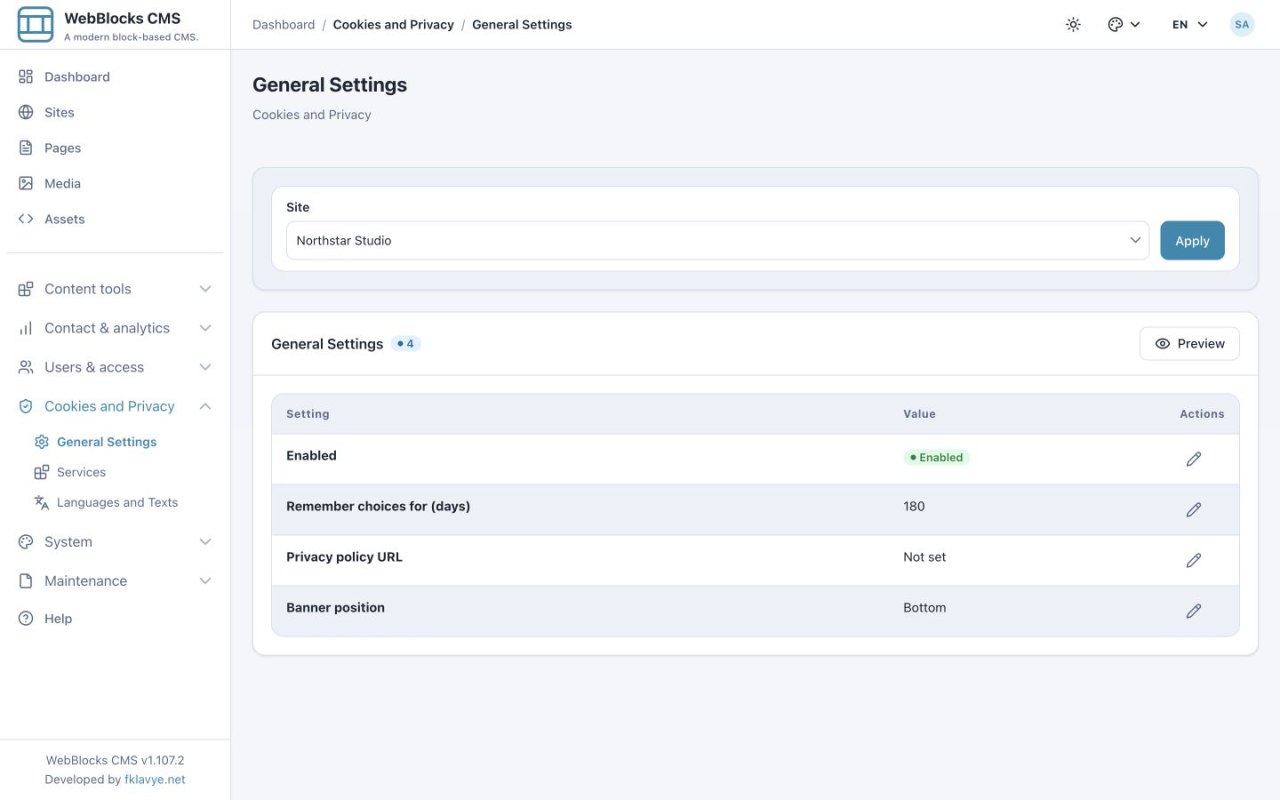Click the Apply button
1280x800 pixels.
[1192, 241]
